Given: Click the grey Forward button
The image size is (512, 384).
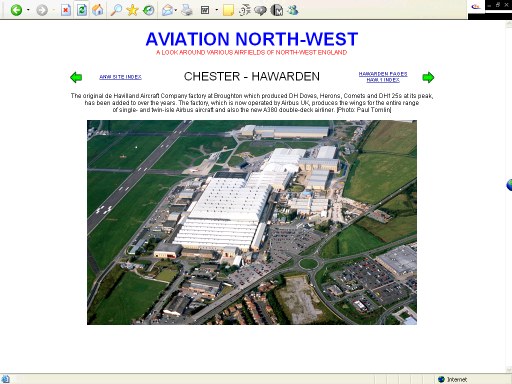Looking at the screenshot, I should [x=42, y=10].
